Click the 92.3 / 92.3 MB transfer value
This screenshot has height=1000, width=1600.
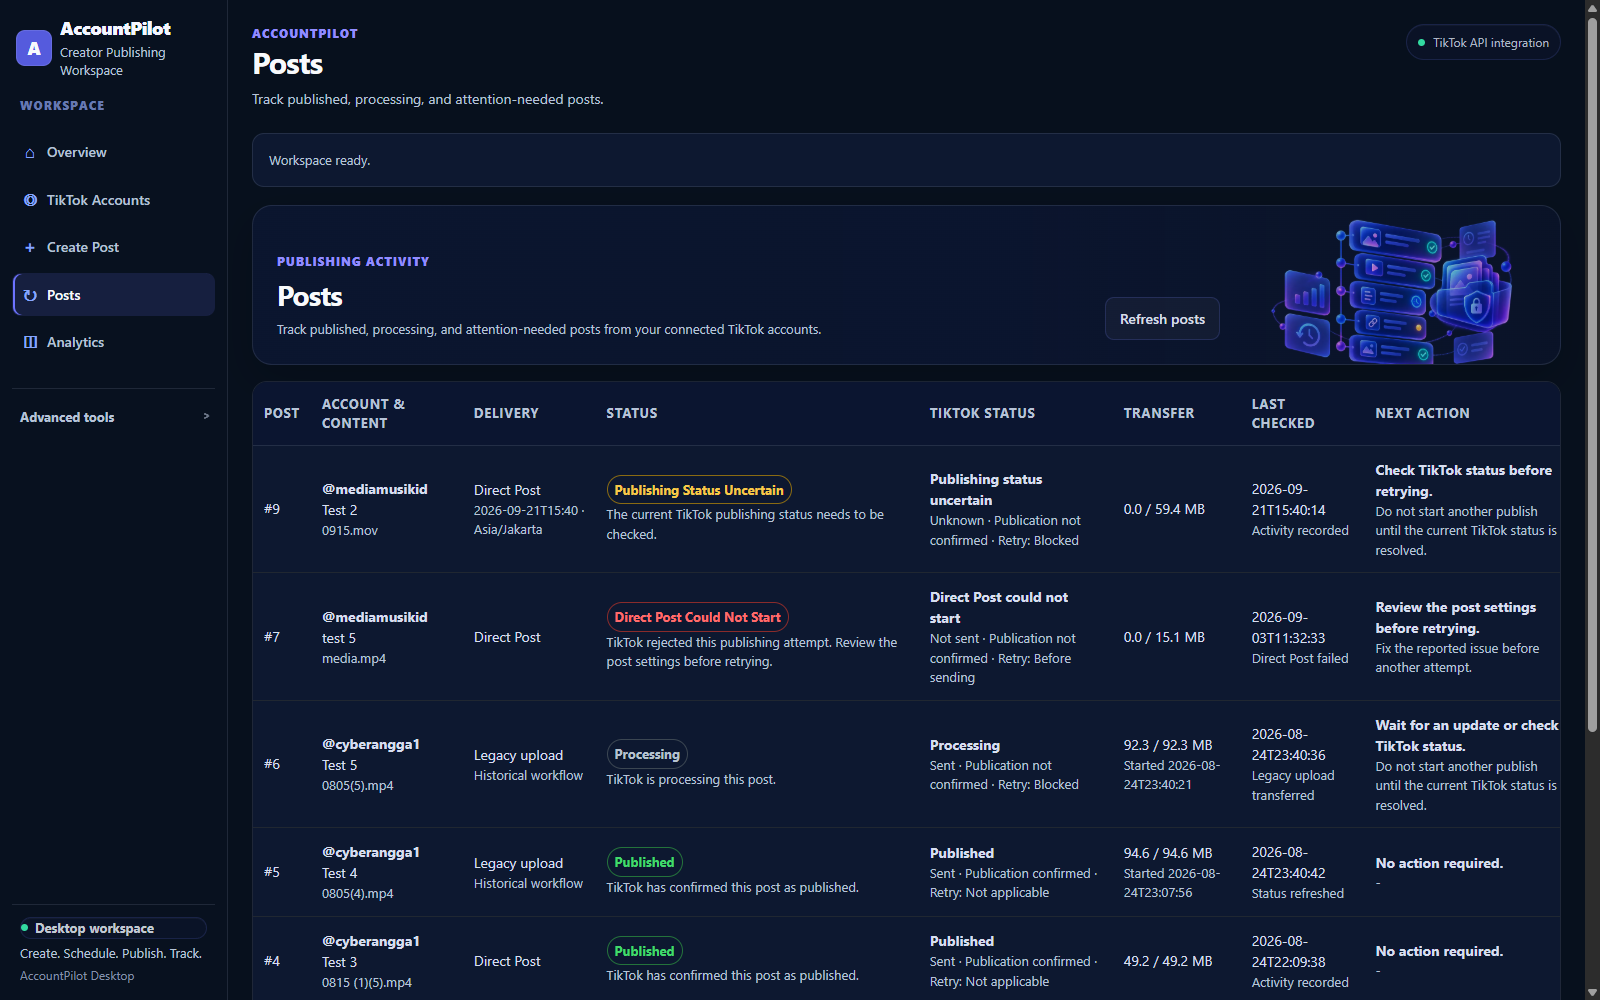click(1167, 745)
